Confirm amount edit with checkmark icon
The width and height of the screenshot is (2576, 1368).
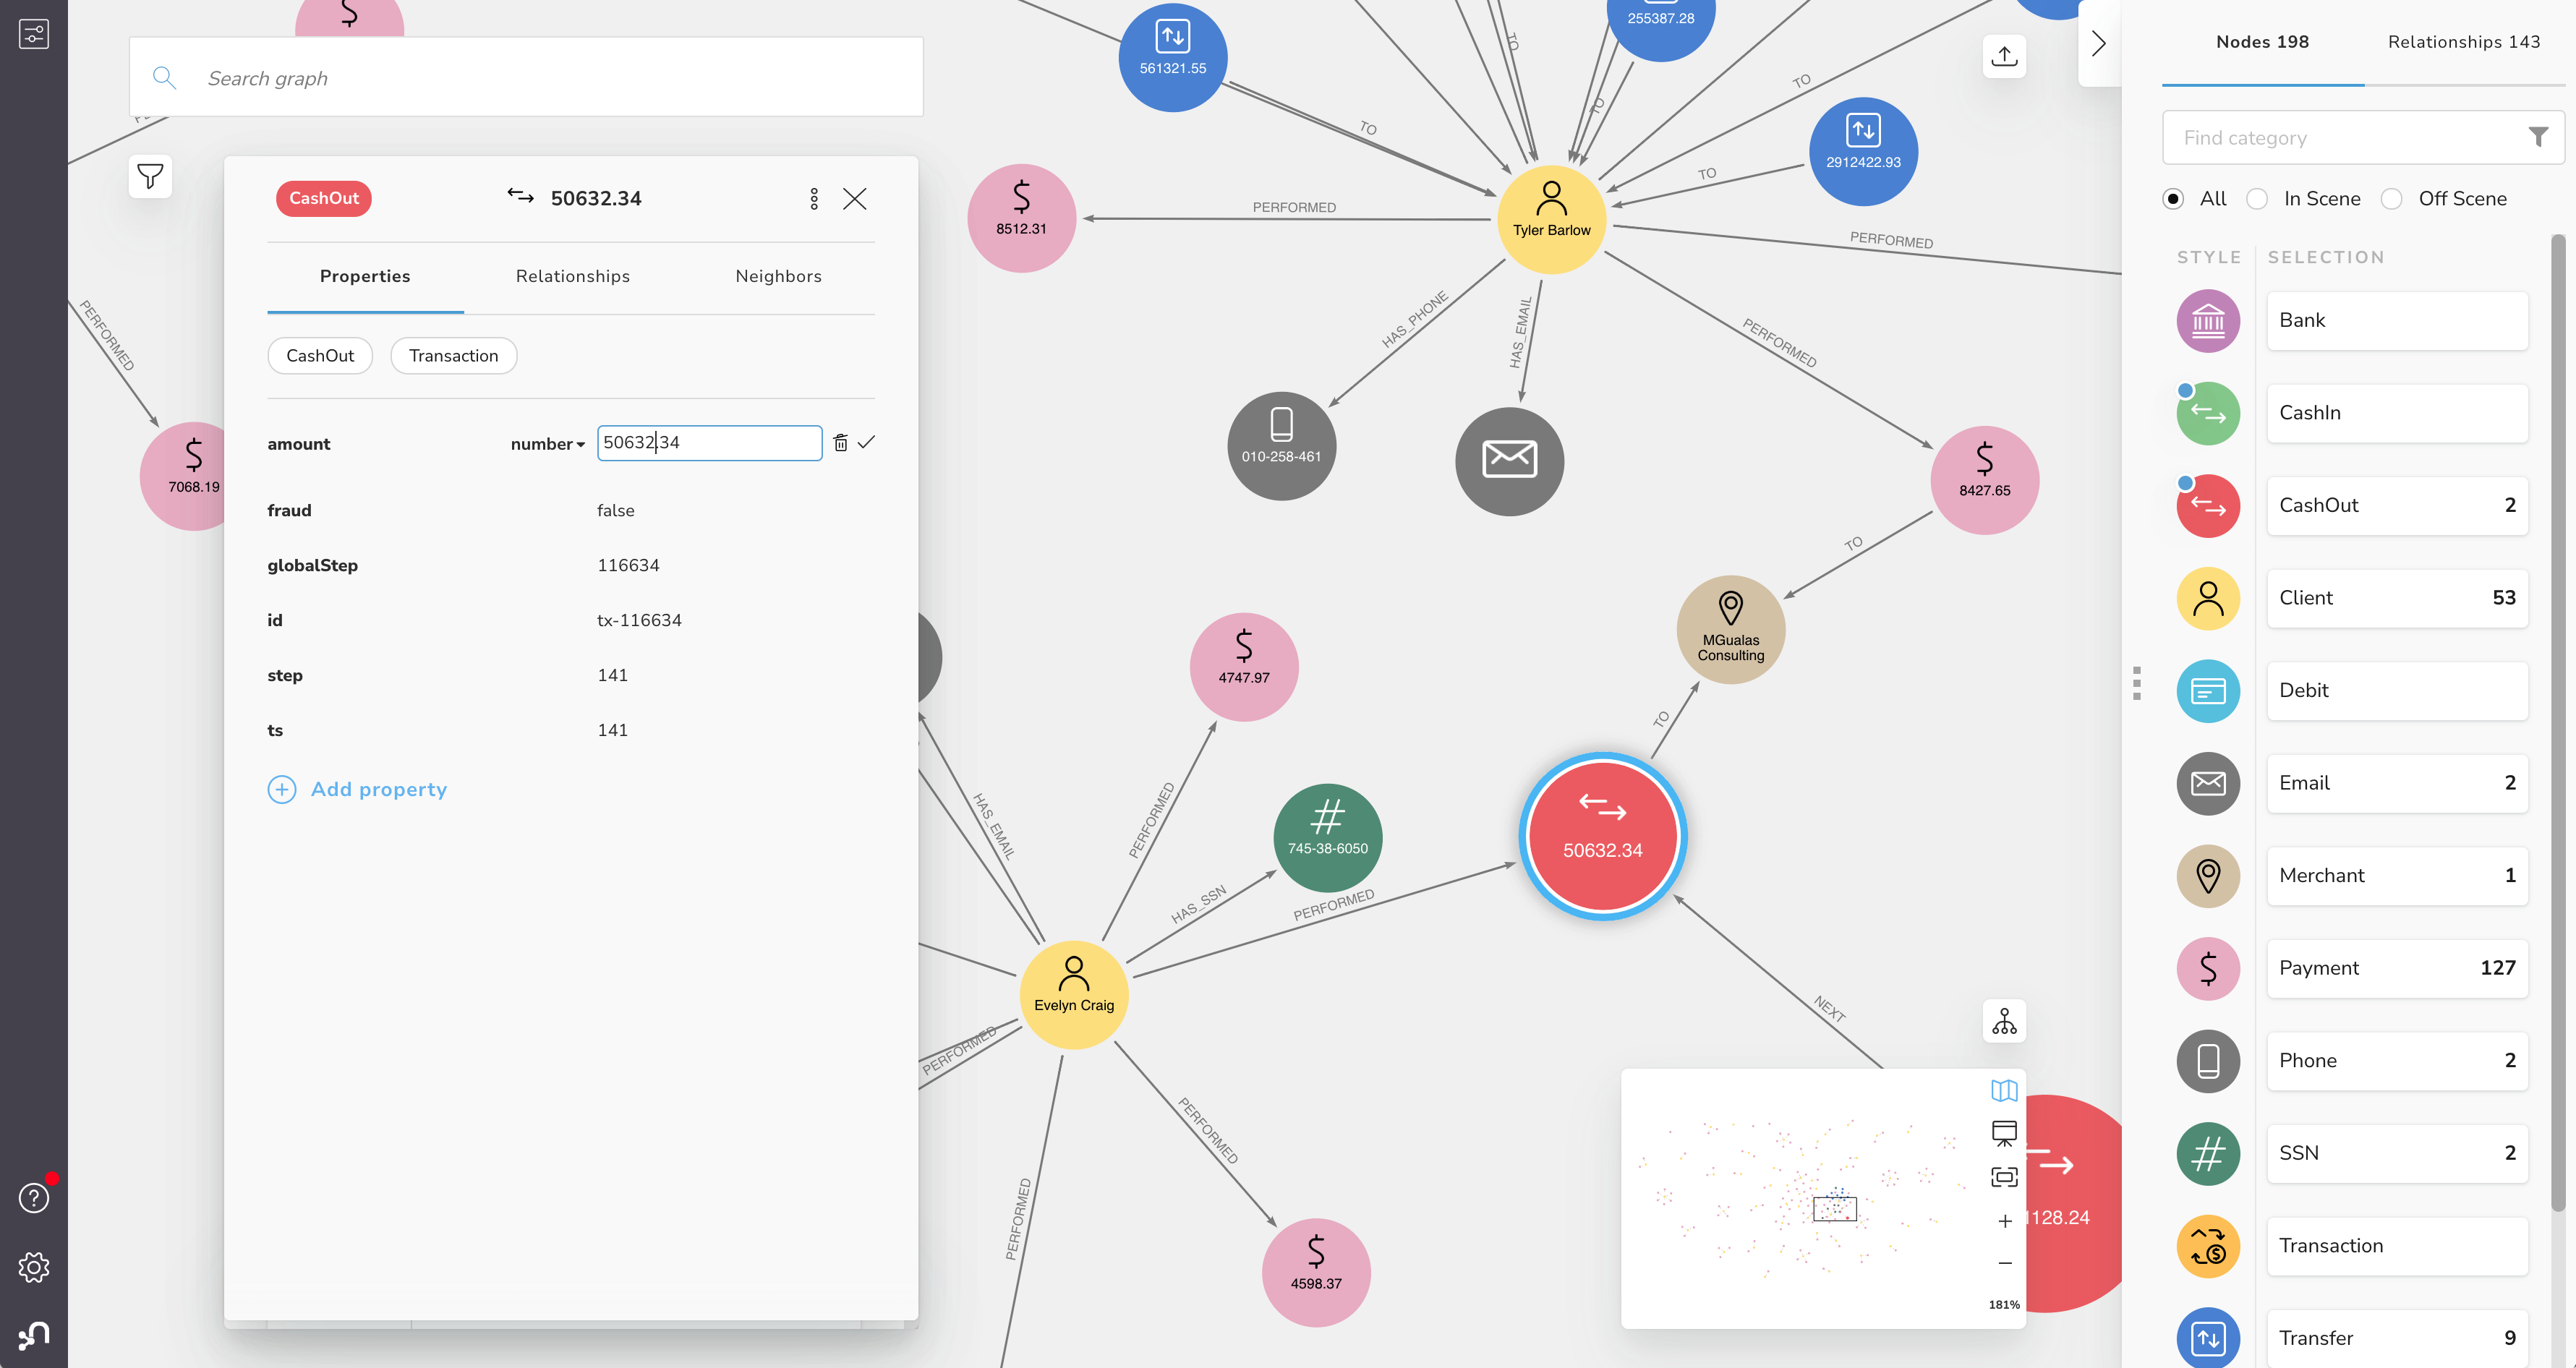[866, 442]
